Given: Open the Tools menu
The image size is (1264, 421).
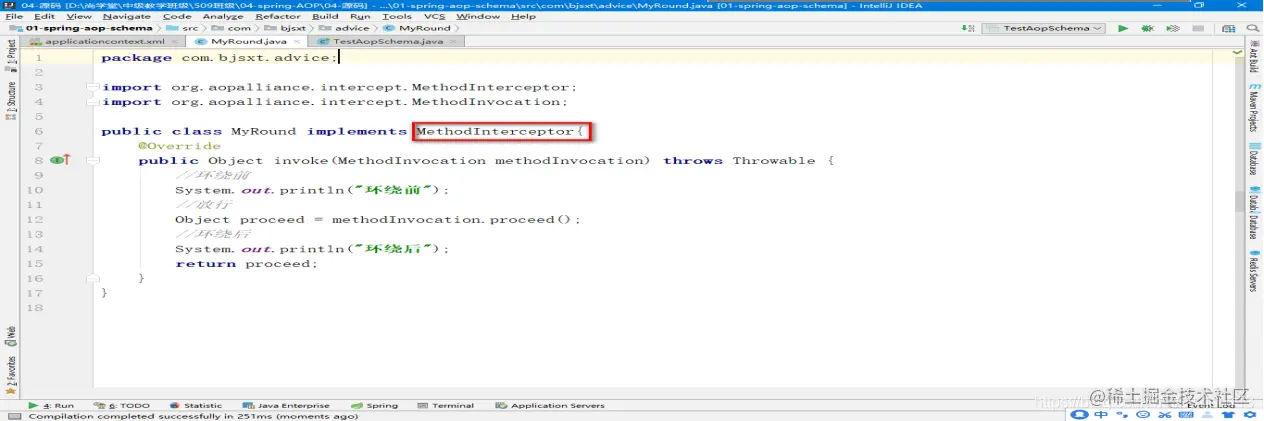Looking at the screenshot, I should [x=397, y=16].
